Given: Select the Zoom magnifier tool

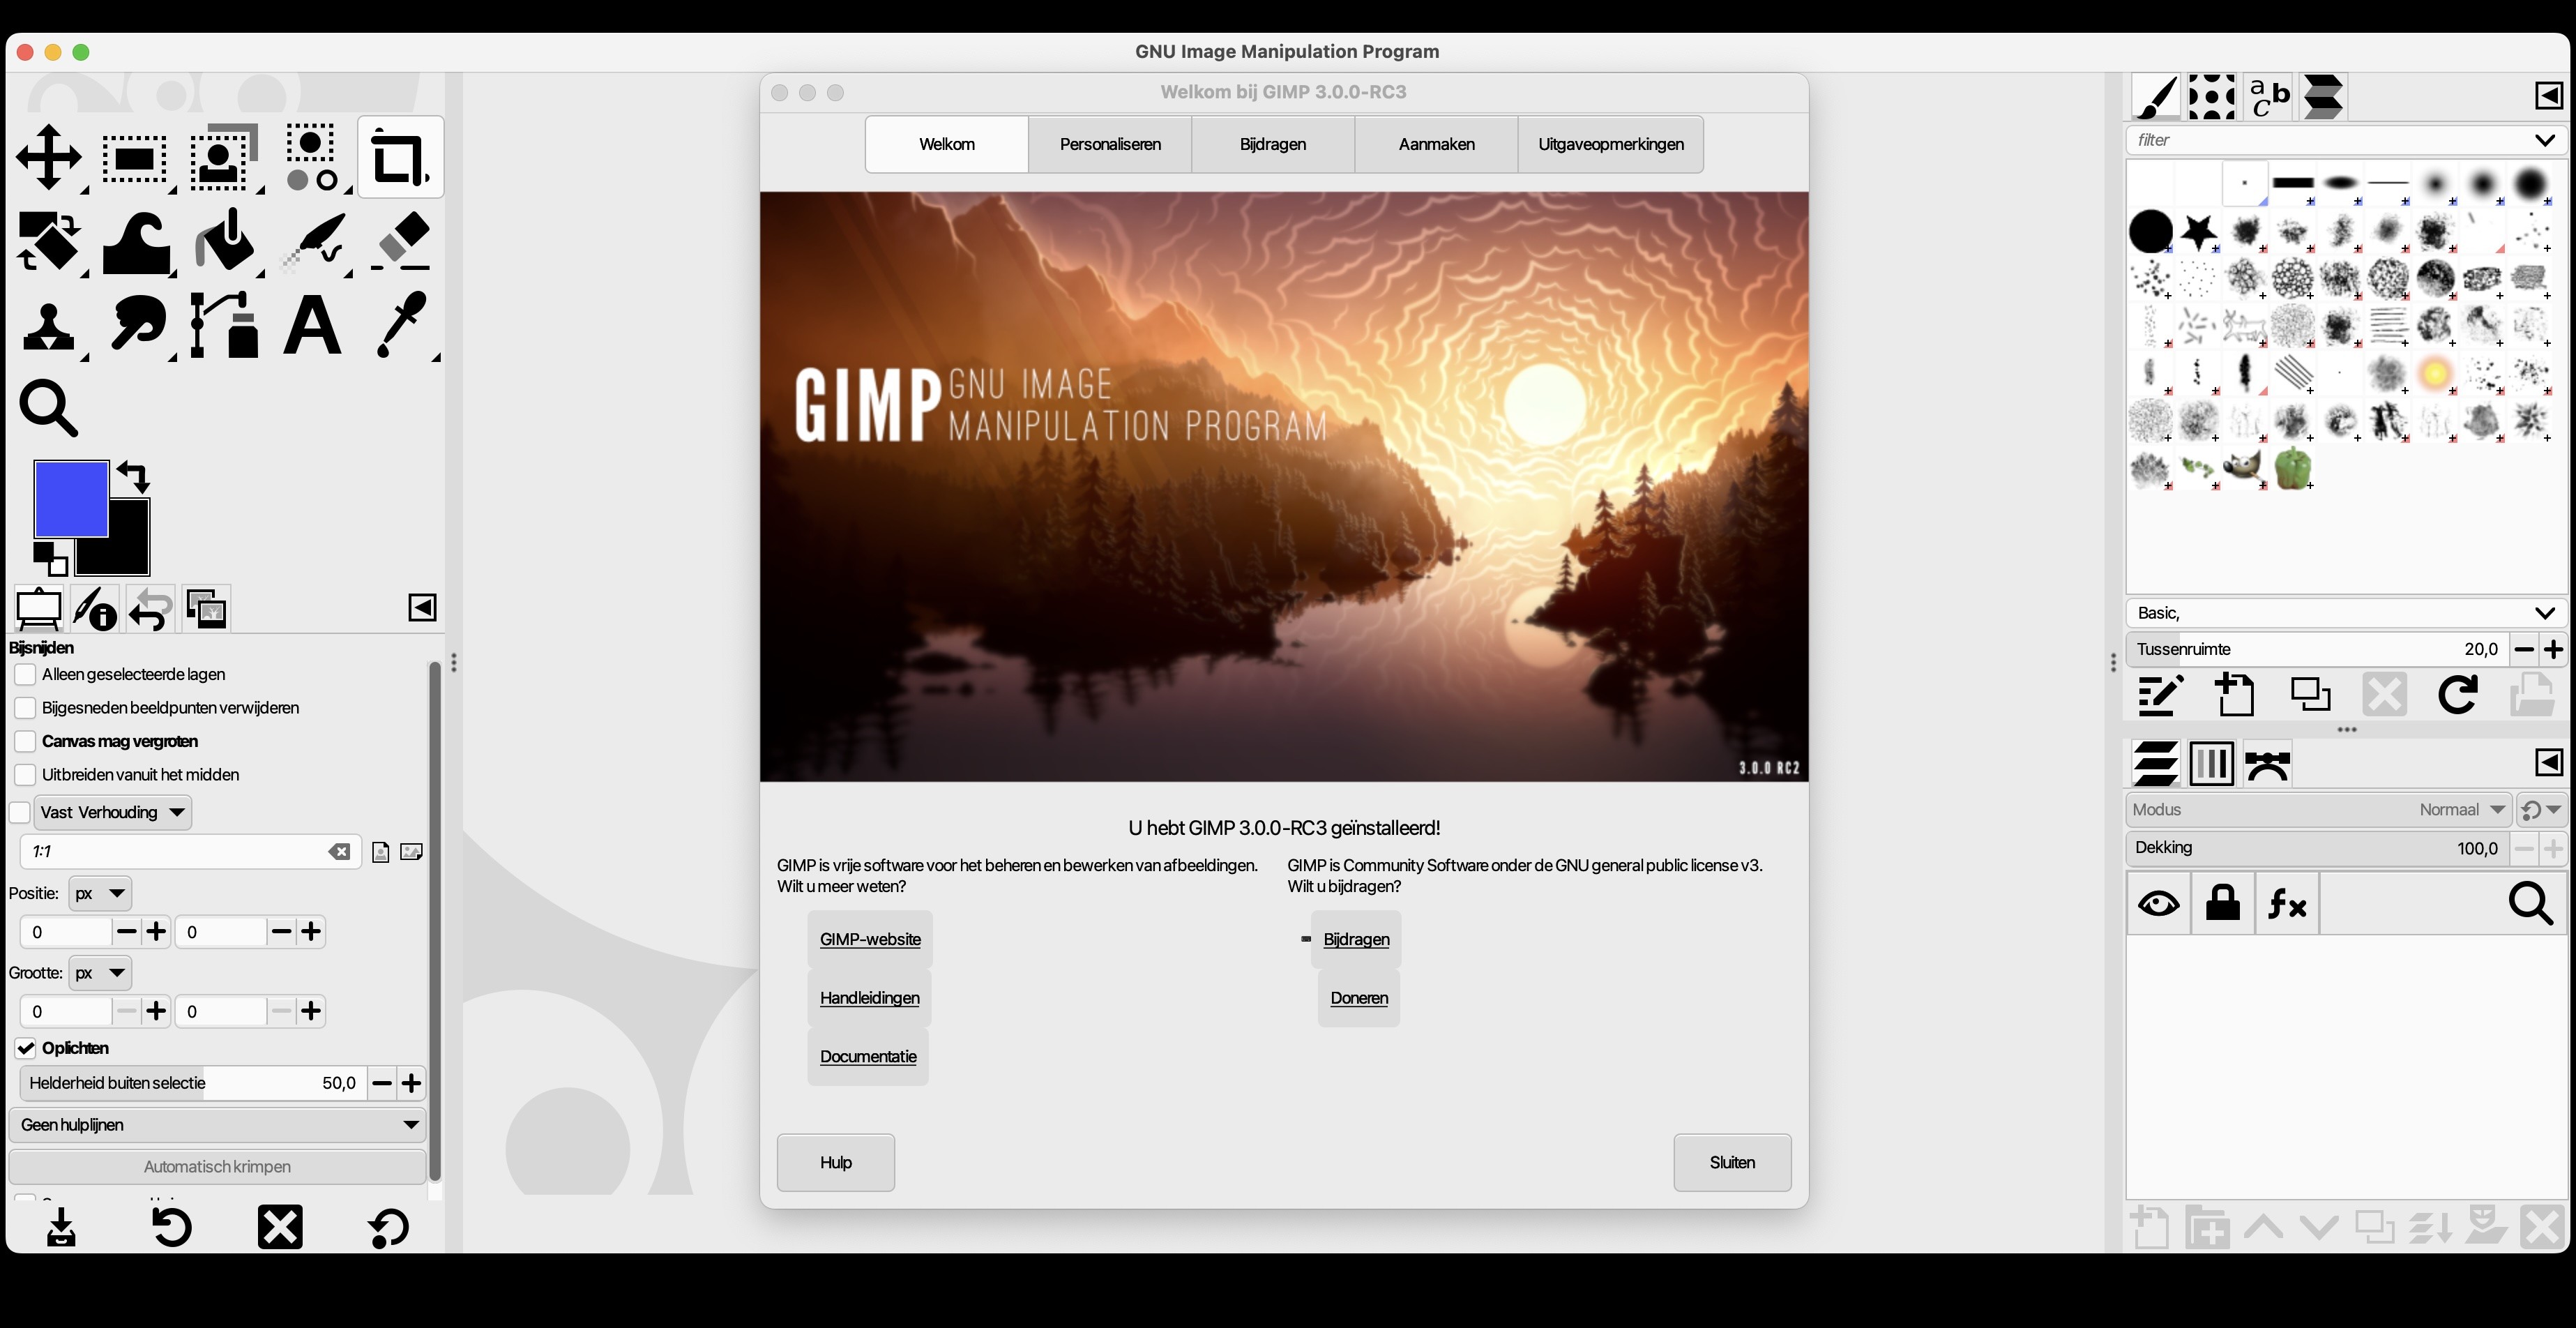Looking at the screenshot, I should tap(48, 408).
